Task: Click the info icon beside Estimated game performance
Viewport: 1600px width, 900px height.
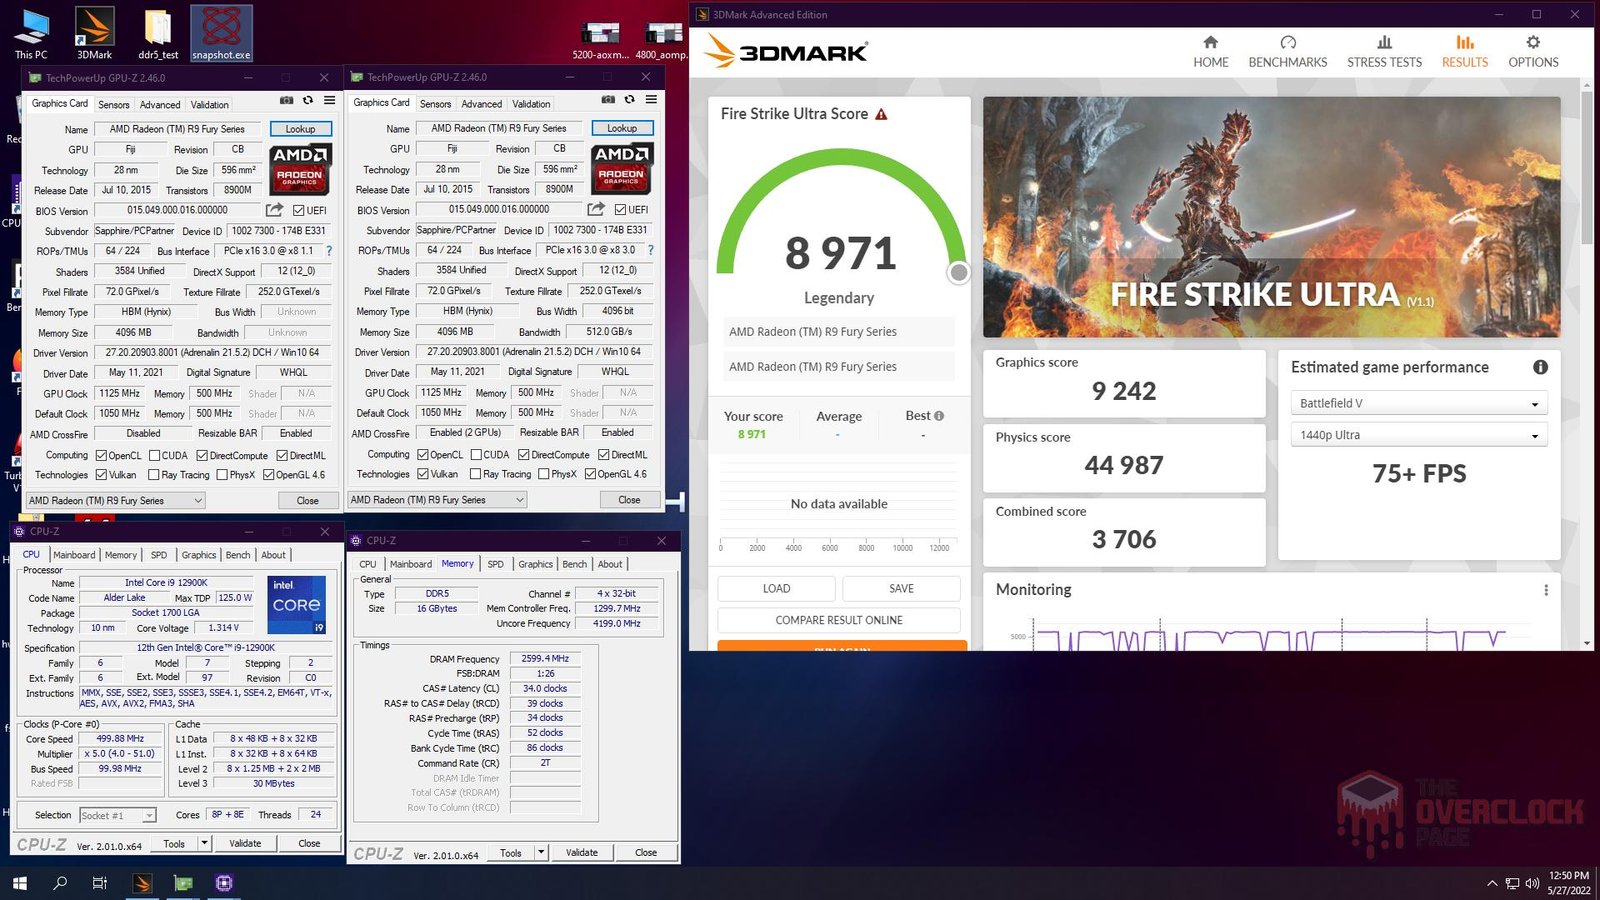Action: tap(1540, 367)
